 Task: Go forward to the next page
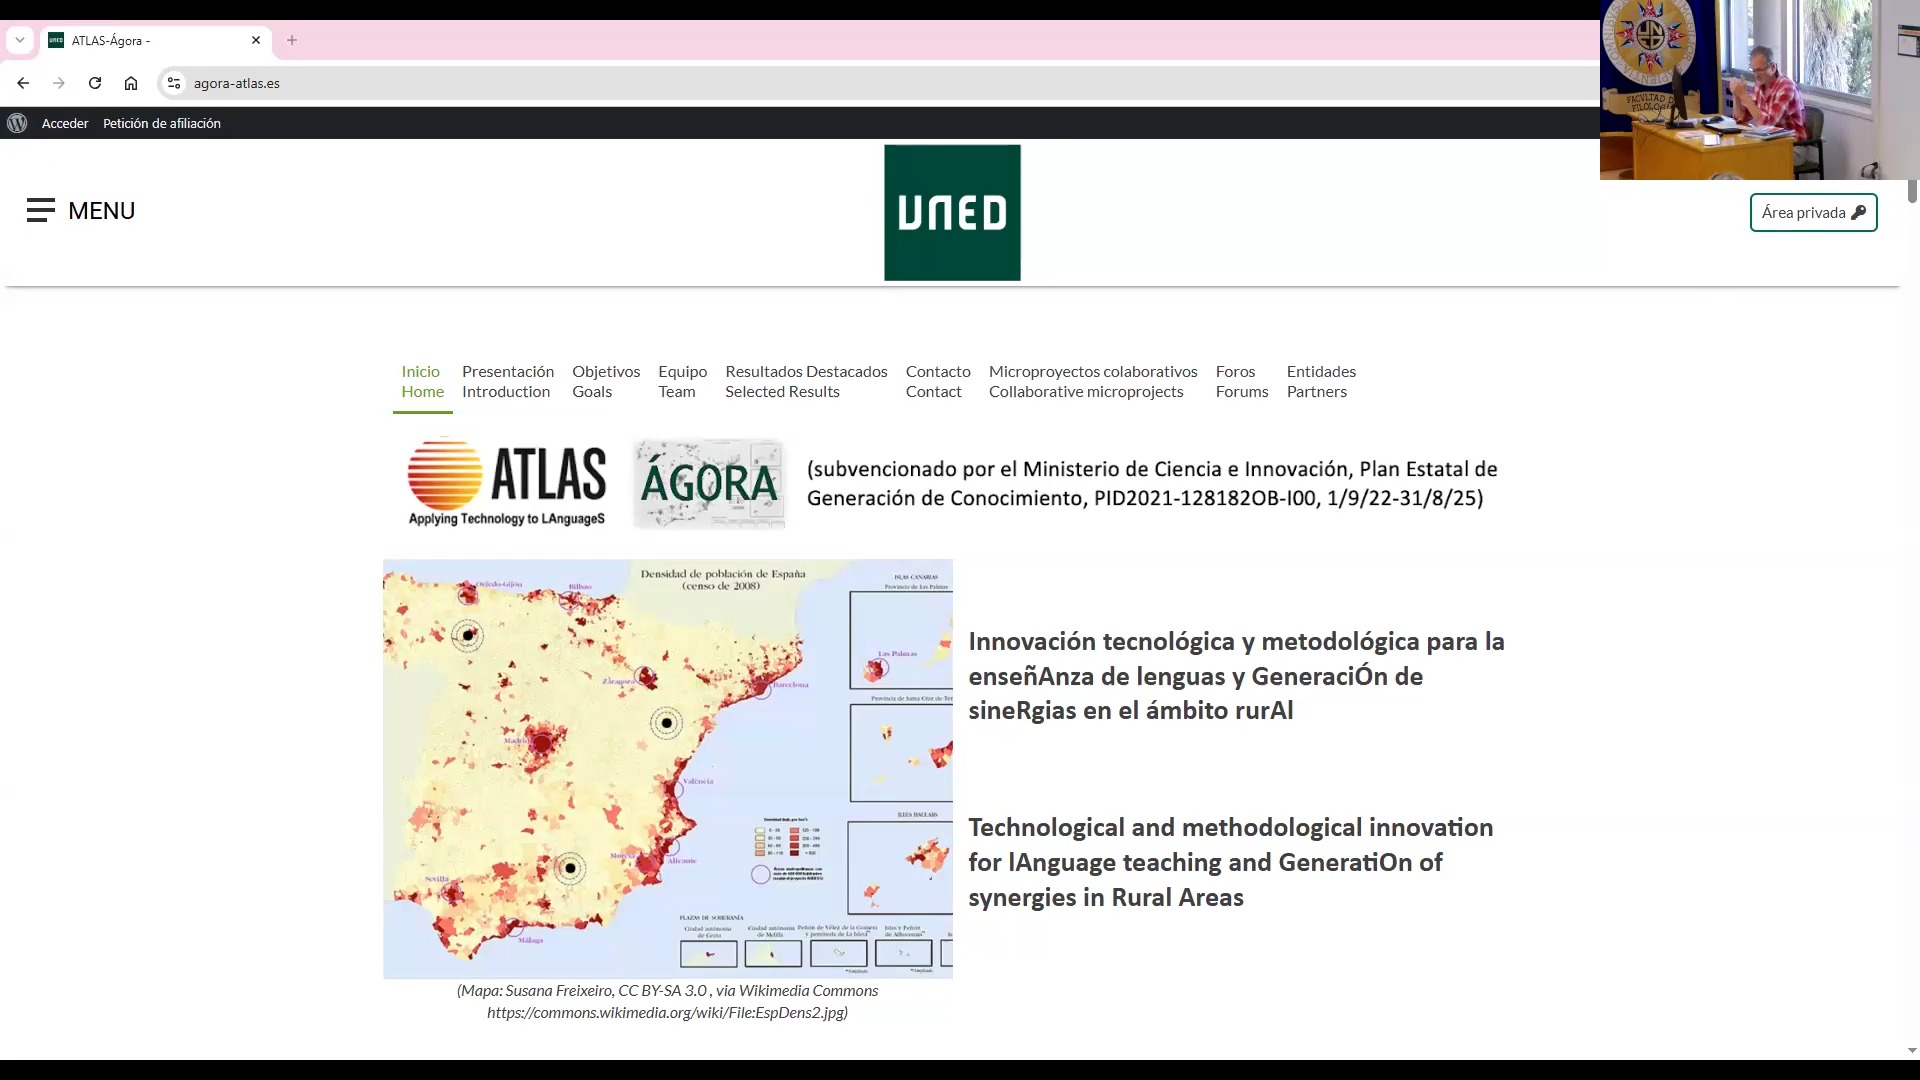(59, 83)
